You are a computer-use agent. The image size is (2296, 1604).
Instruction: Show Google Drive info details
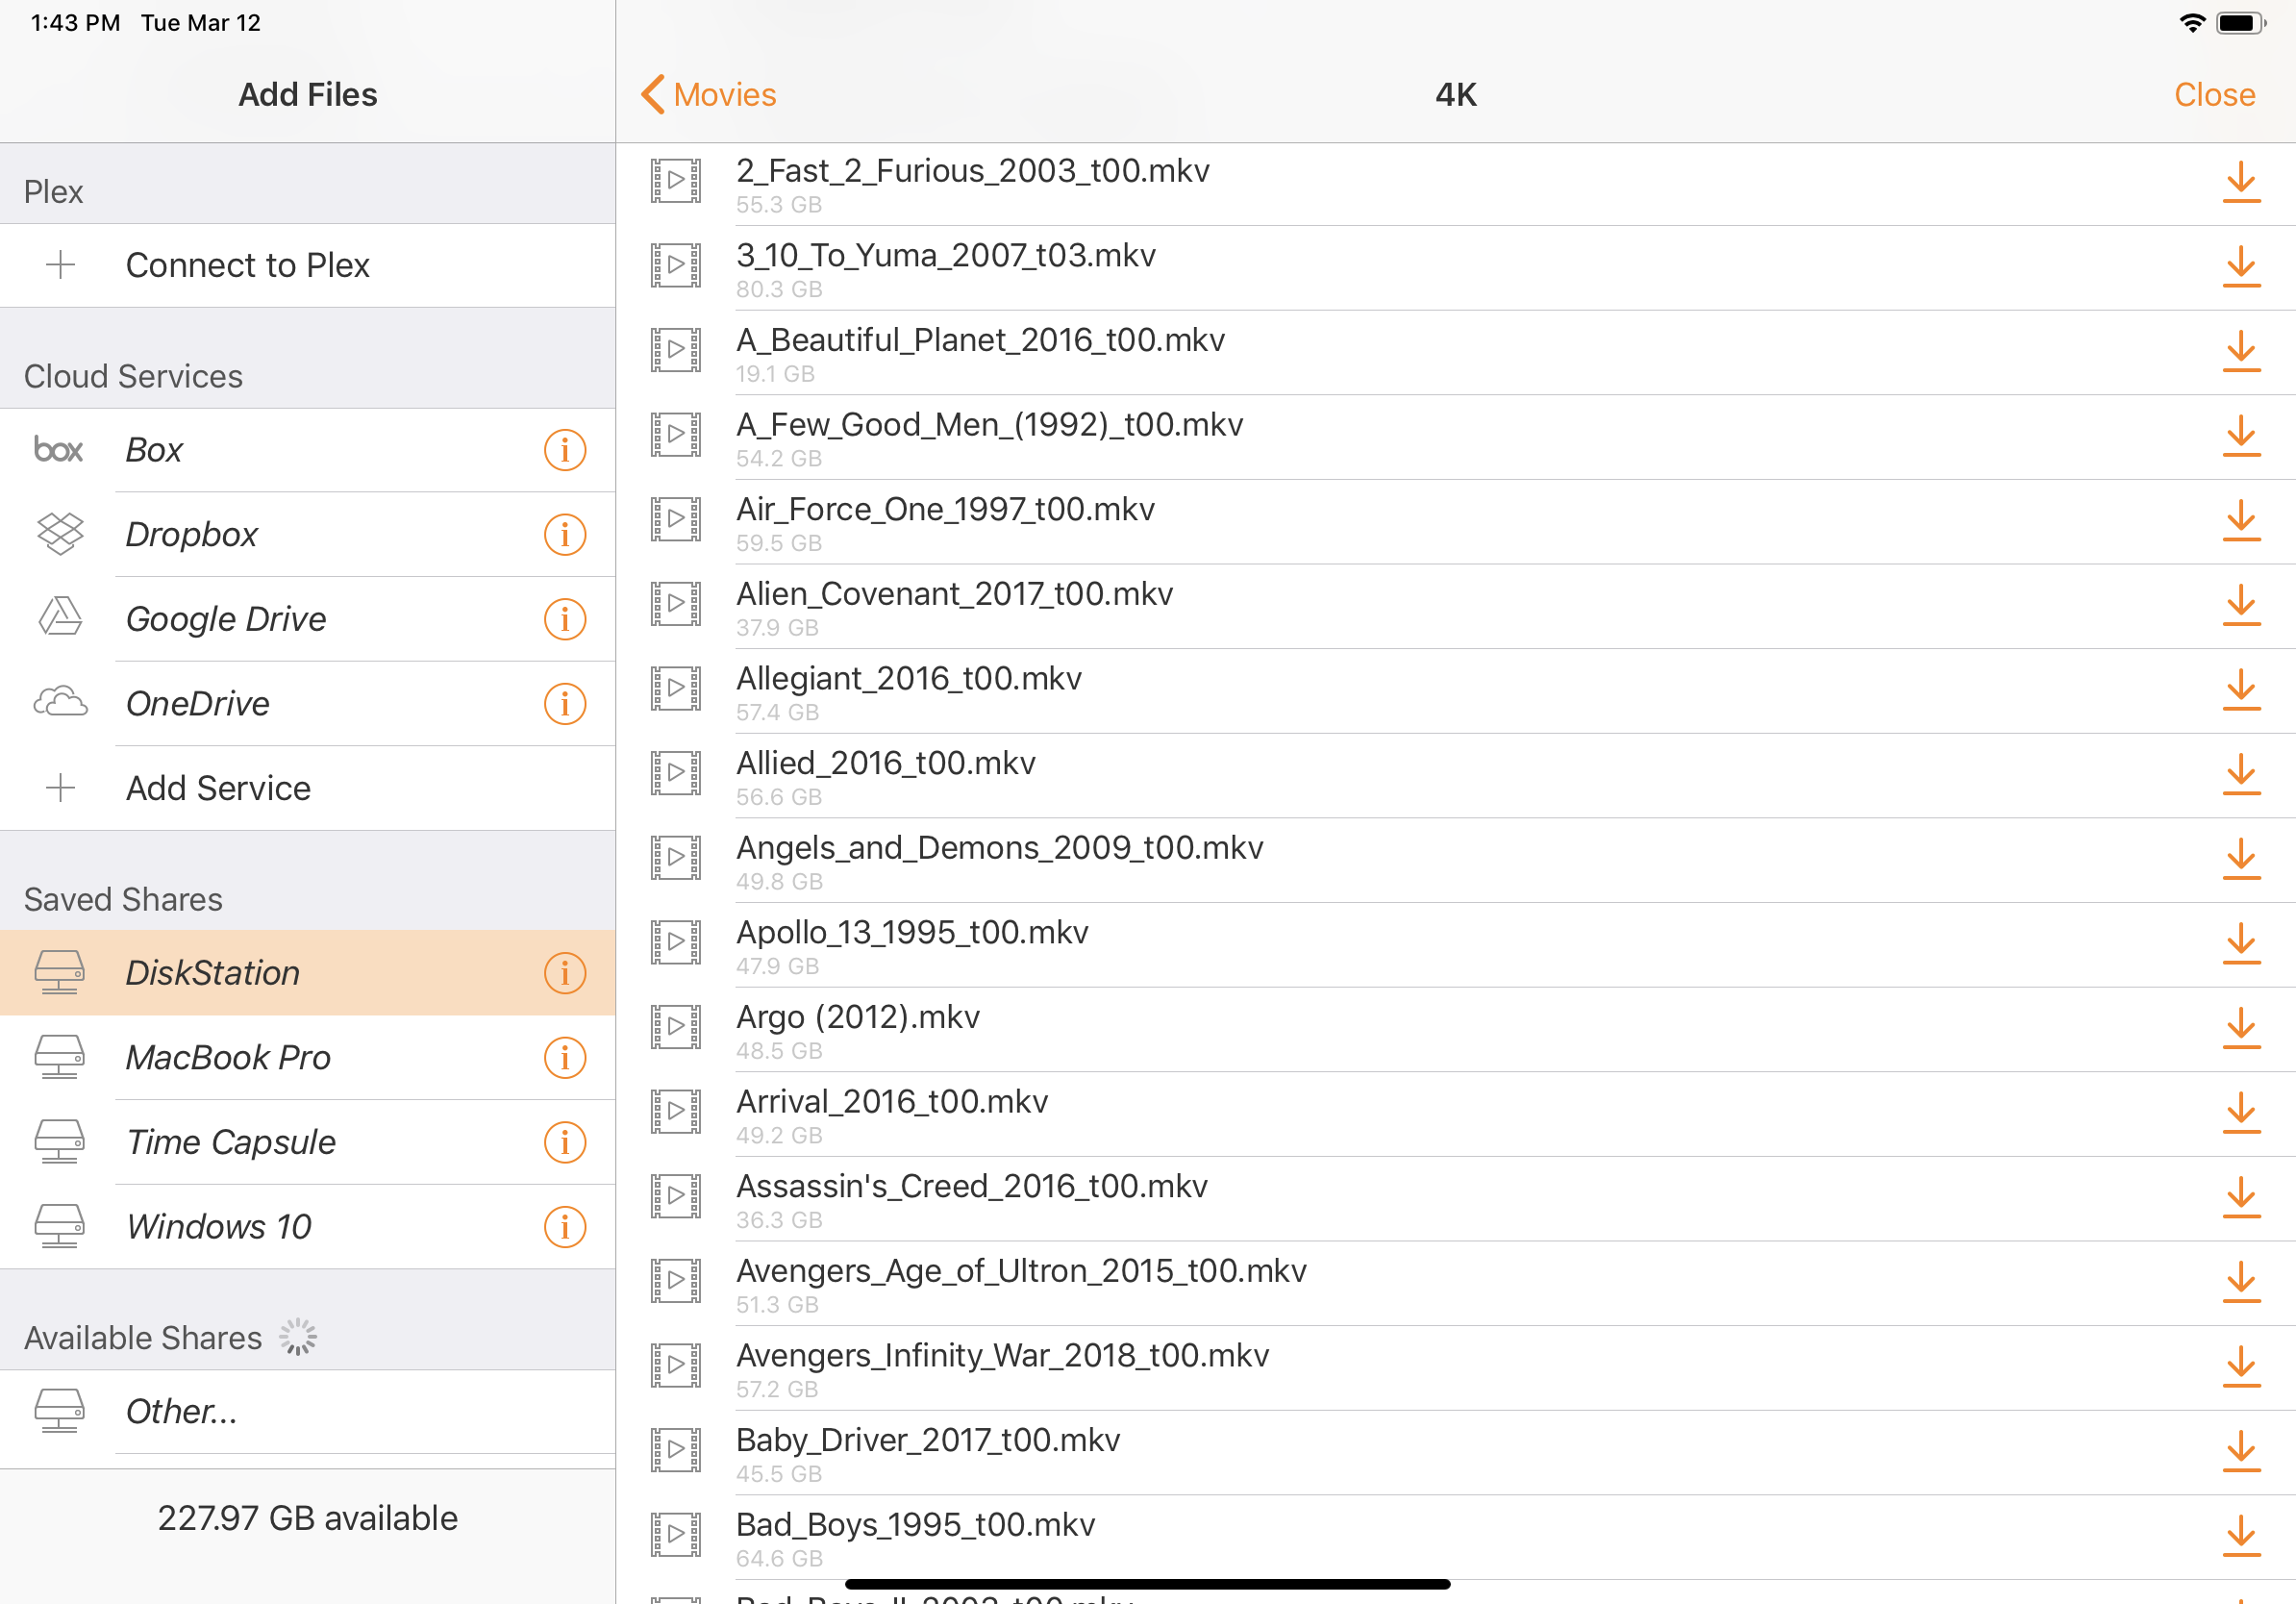click(x=564, y=619)
